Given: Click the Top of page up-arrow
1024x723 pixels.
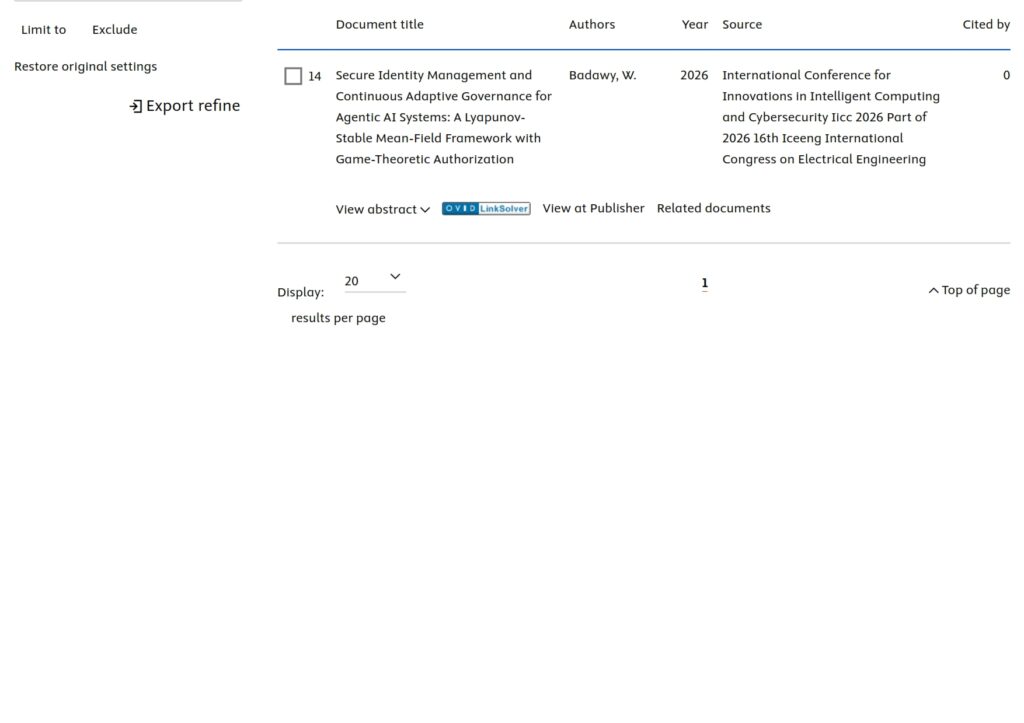Looking at the screenshot, I should point(933,290).
